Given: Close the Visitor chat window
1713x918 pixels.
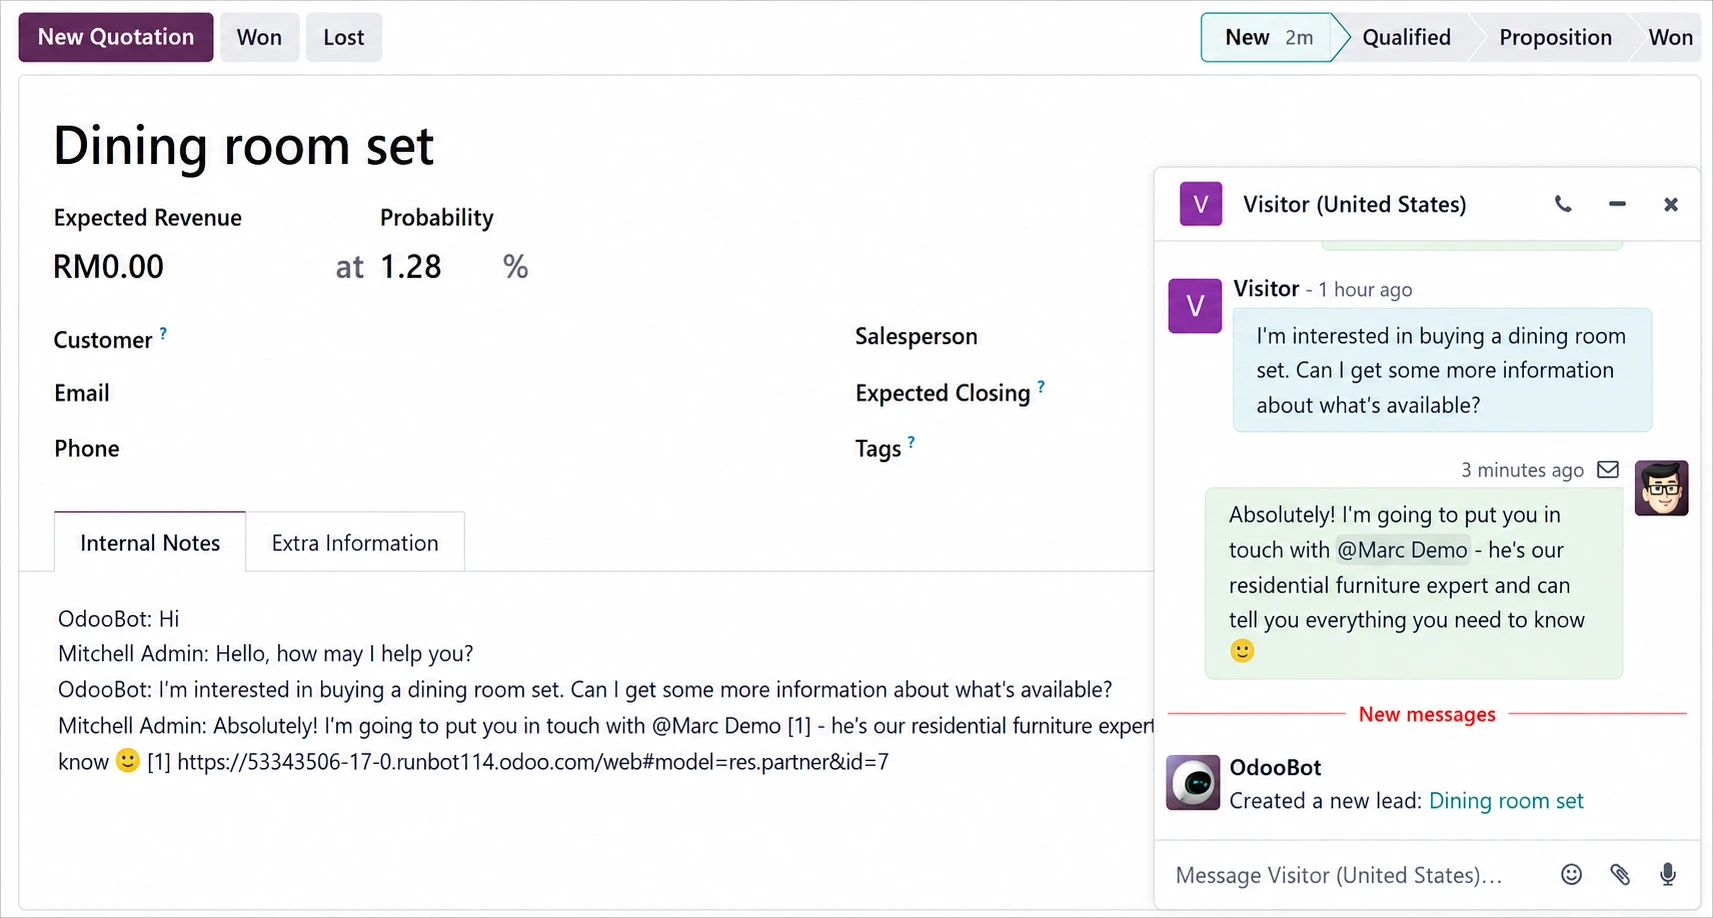Looking at the screenshot, I should [1670, 205].
